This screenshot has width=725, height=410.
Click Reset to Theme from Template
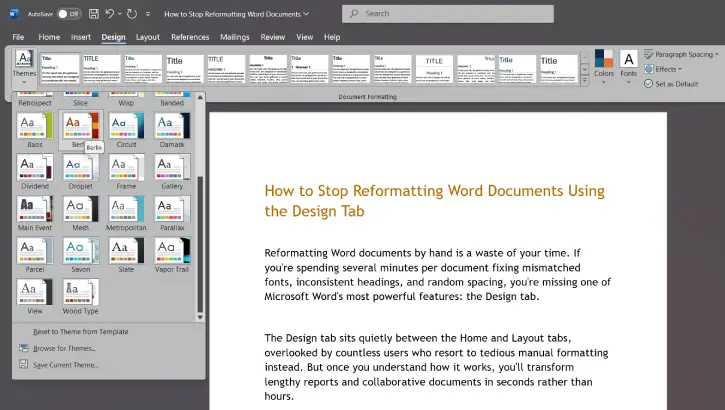(80, 332)
